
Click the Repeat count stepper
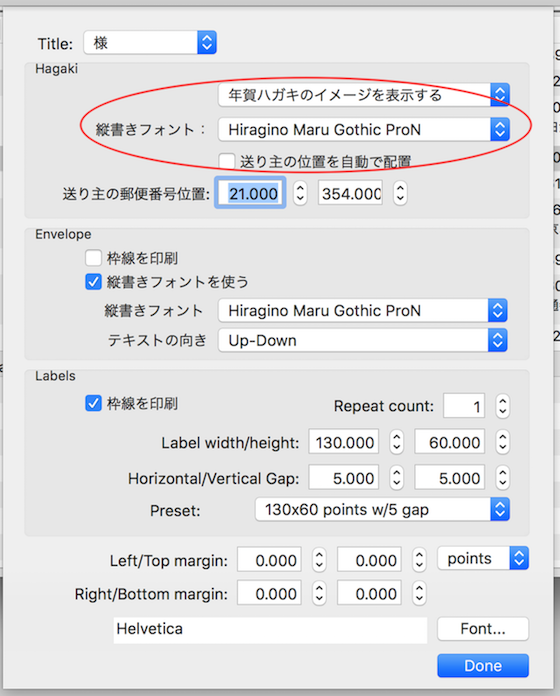pos(502,406)
